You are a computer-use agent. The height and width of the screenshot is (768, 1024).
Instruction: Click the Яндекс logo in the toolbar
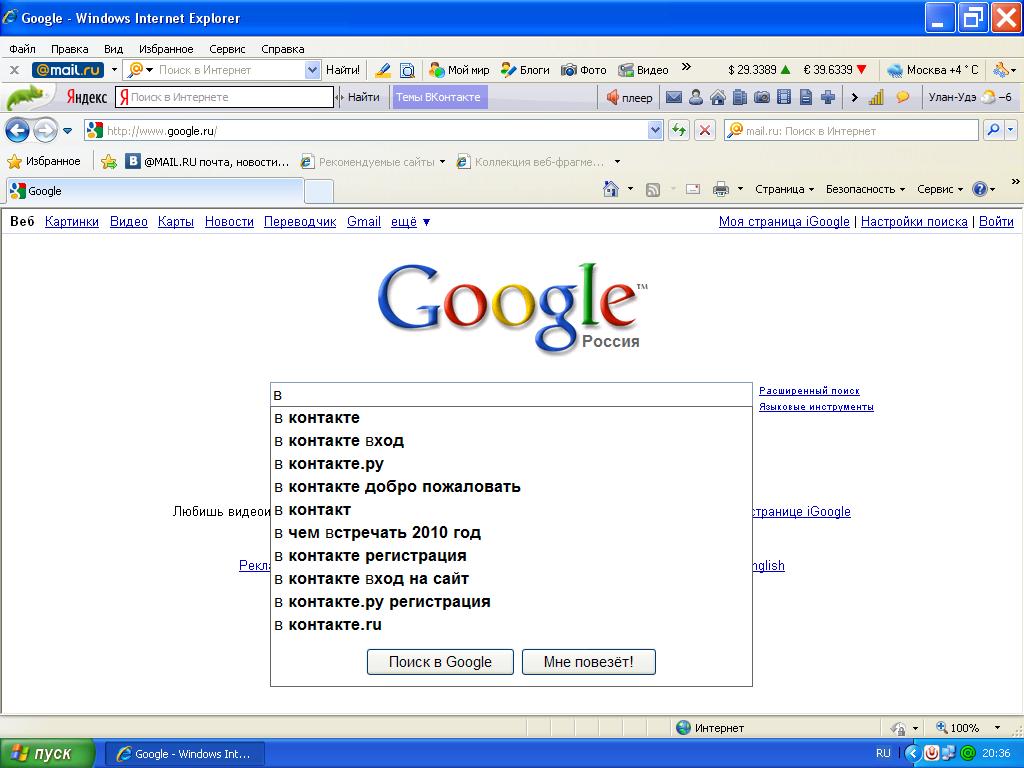click(86, 97)
